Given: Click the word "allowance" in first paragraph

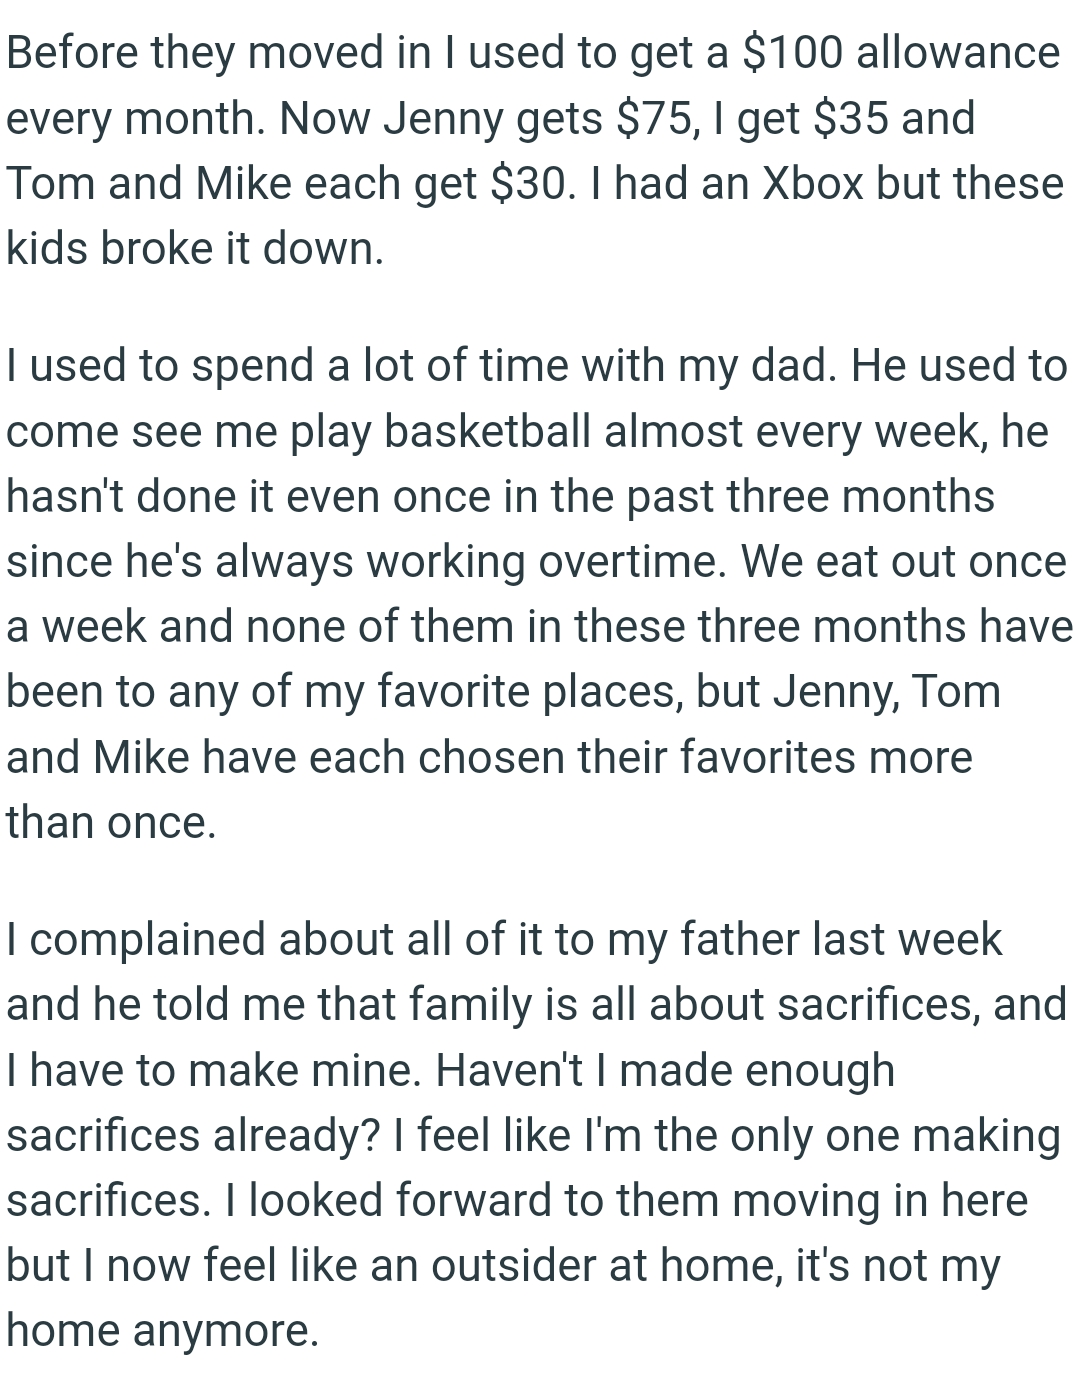Looking at the screenshot, I should (957, 52).
